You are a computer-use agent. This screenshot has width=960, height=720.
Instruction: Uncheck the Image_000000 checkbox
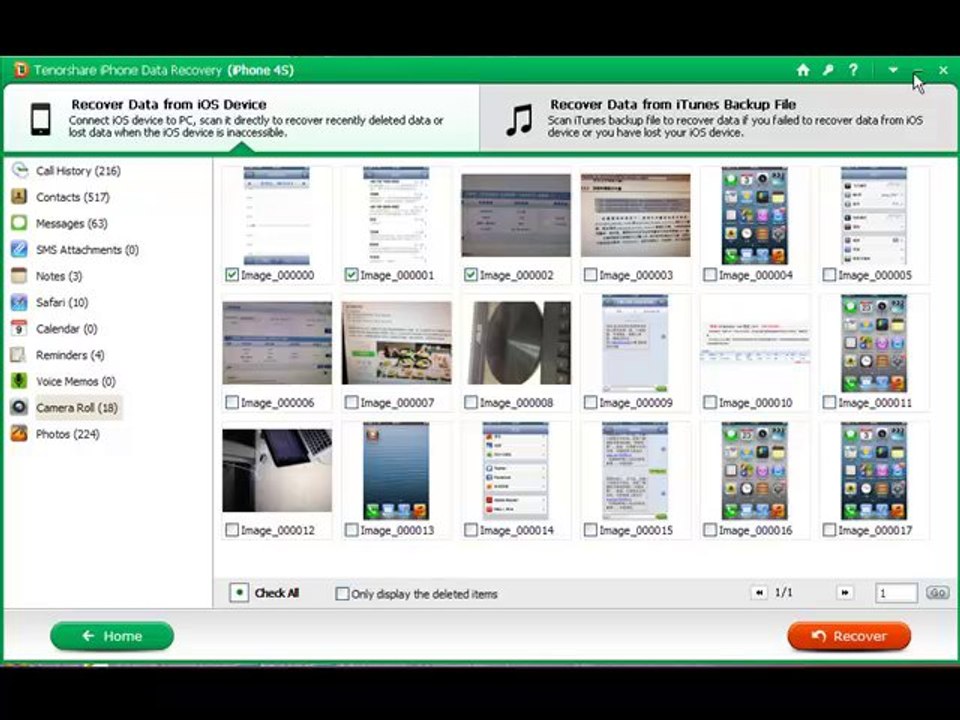pyautogui.click(x=232, y=275)
